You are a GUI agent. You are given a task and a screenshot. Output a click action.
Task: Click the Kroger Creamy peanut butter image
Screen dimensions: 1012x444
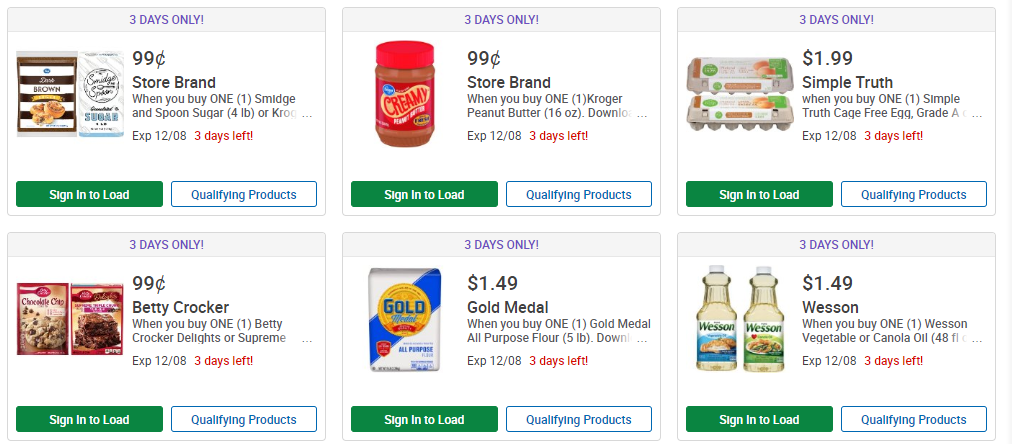[405, 96]
